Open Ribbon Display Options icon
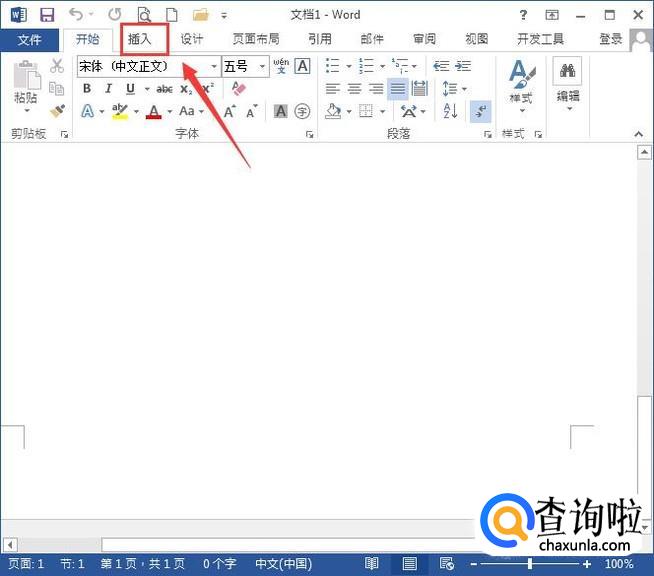Image resolution: width=654 pixels, height=576 pixels. [552, 15]
